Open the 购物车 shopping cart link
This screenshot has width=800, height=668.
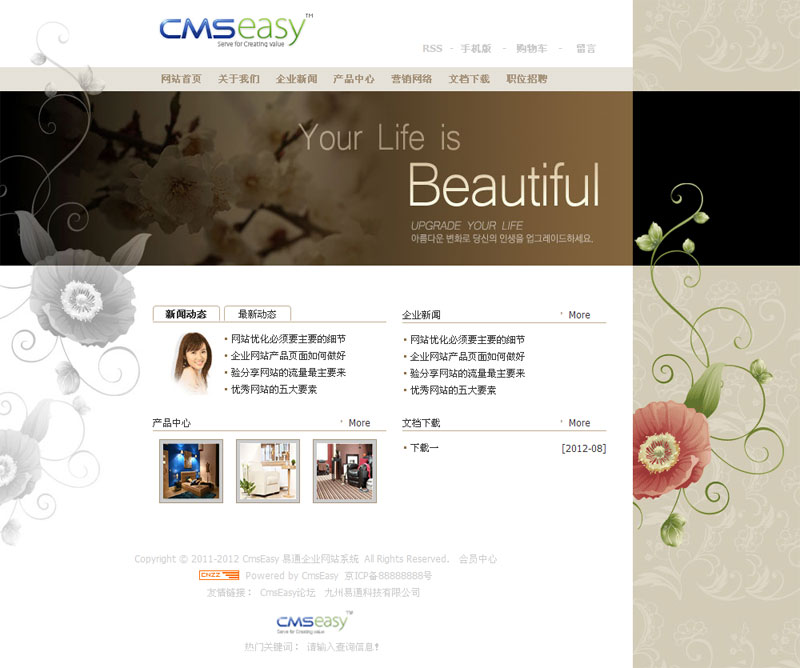pyautogui.click(x=531, y=49)
